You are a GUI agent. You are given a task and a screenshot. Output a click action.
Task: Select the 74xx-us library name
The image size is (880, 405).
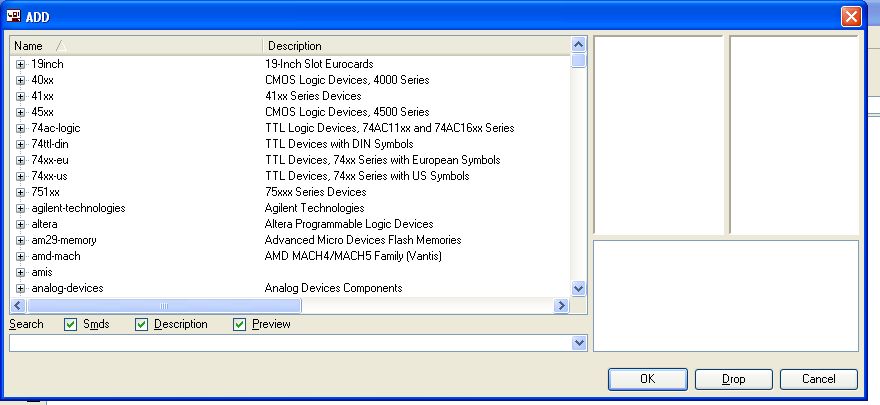tap(49, 176)
